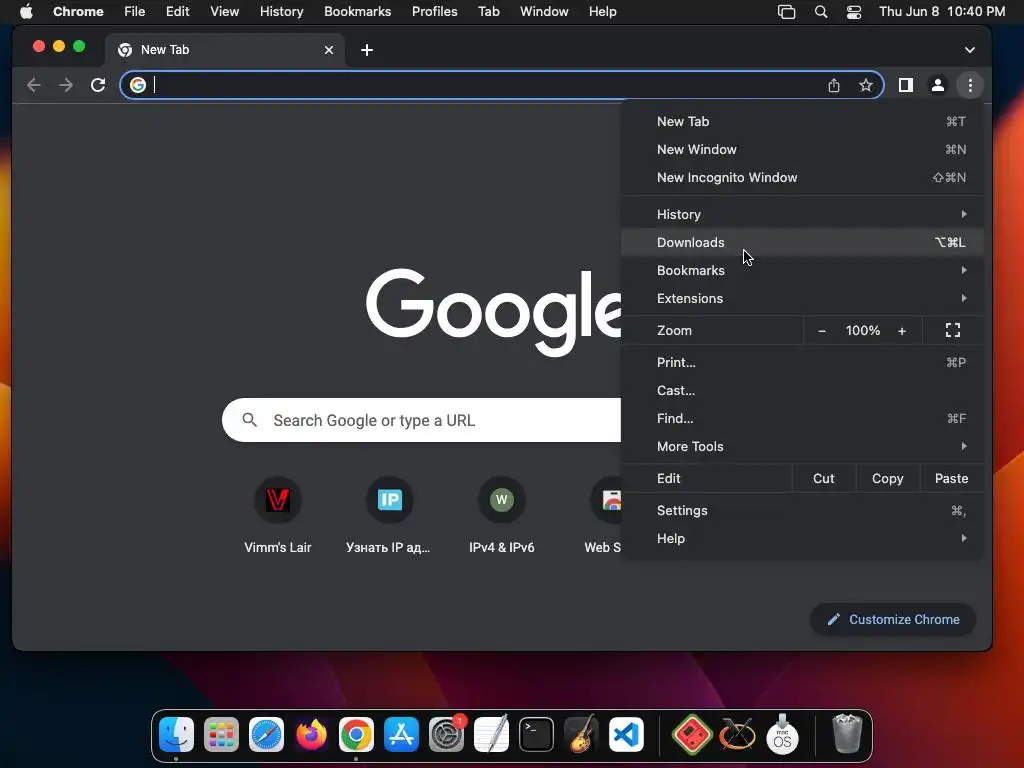This screenshot has width=1024, height=768.
Task: Open the IPv4 & IPv6 shortcut
Action: point(502,516)
